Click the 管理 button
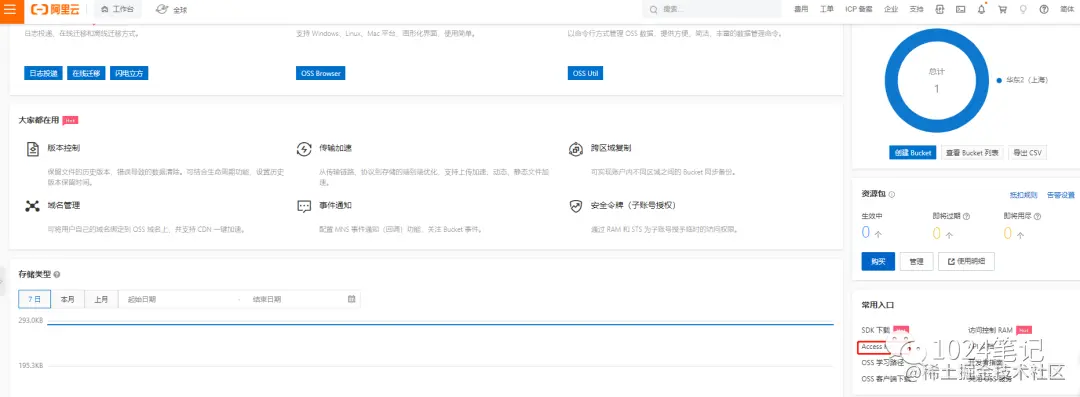 coord(916,261)
